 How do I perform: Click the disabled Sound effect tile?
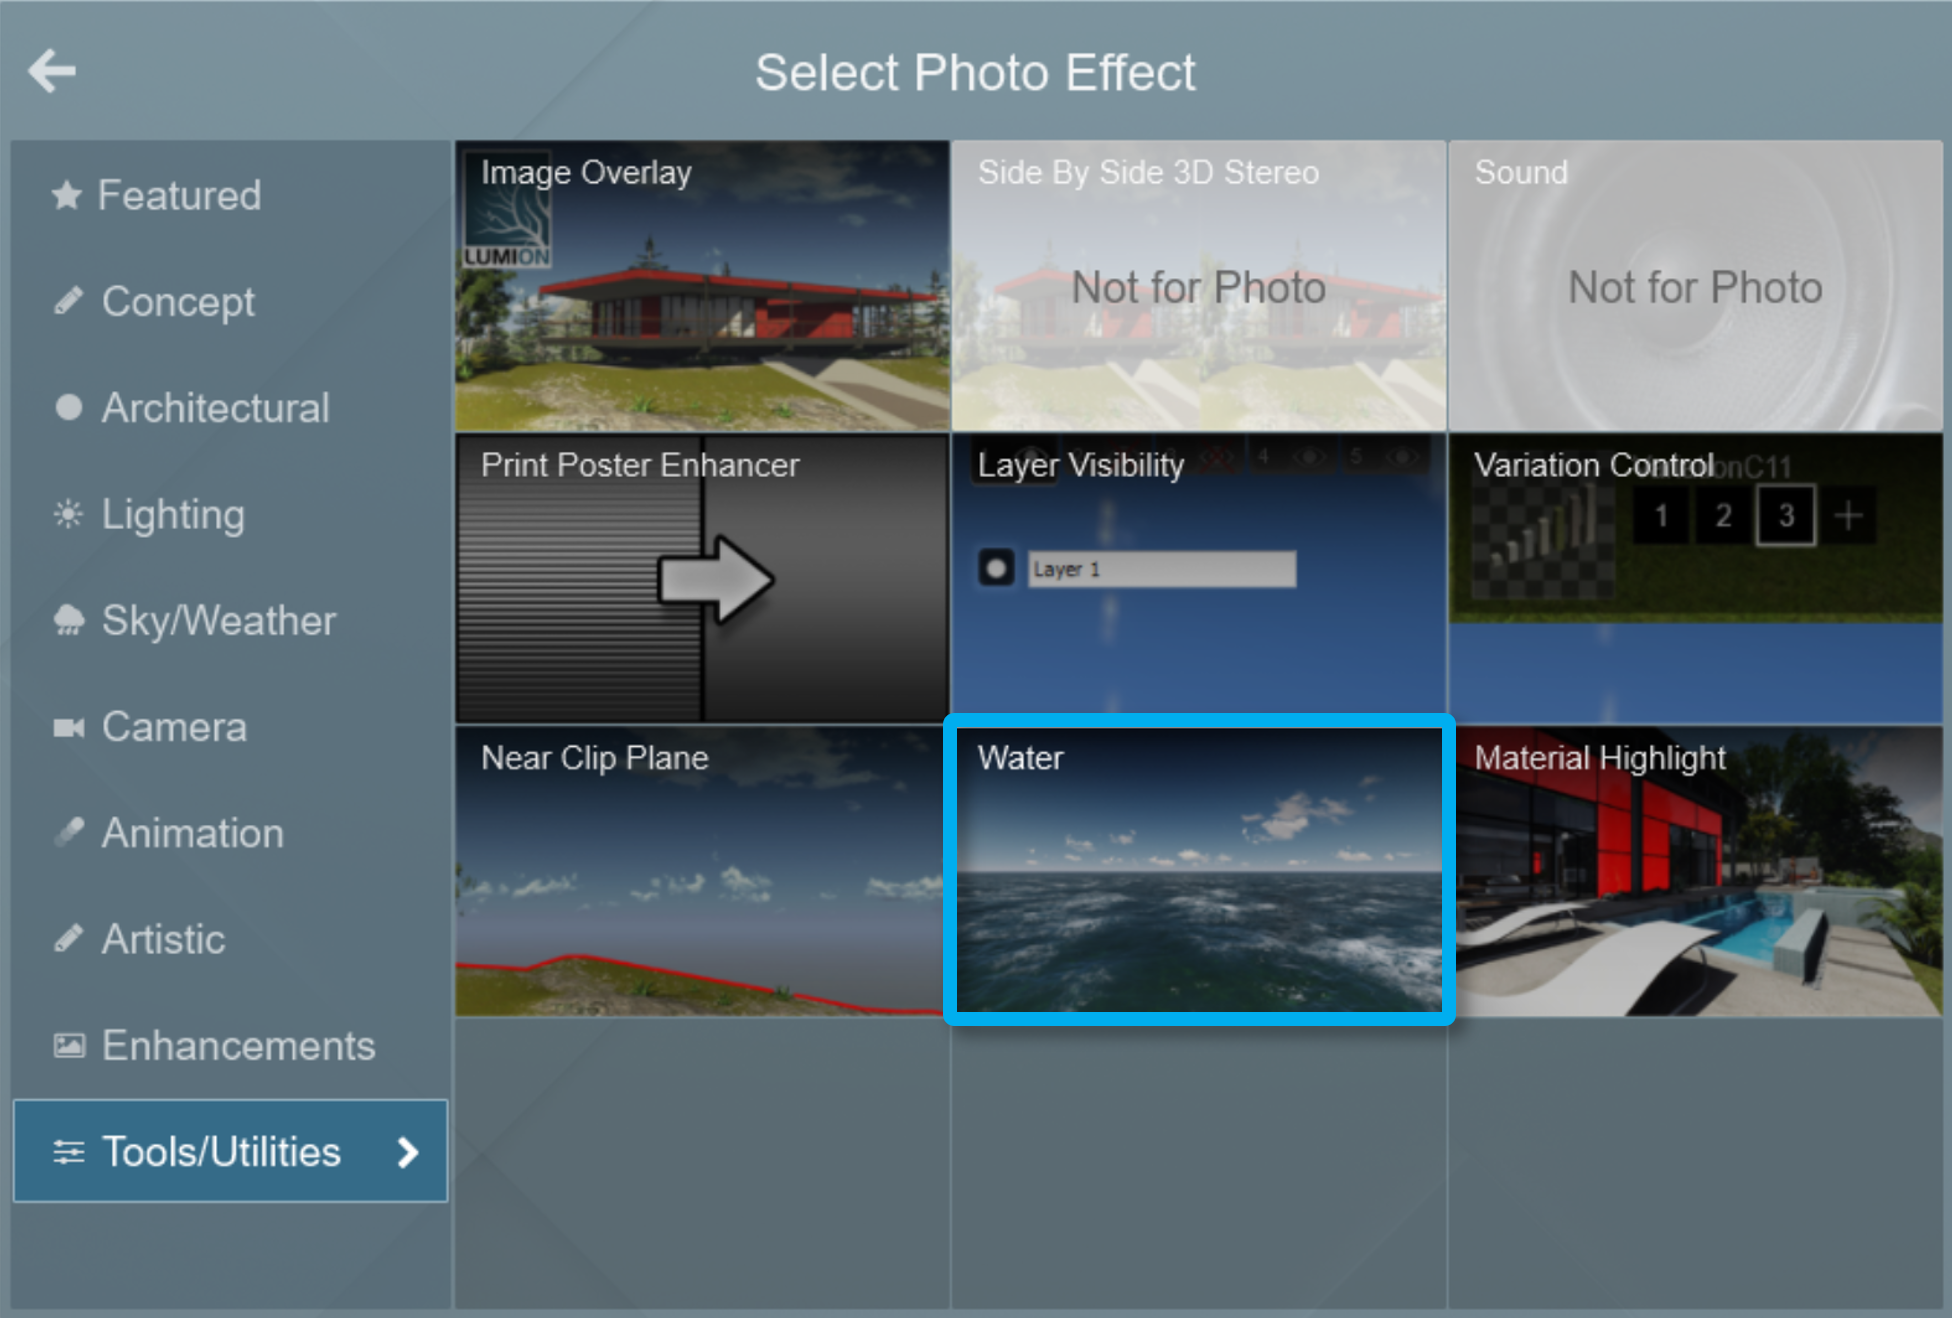[x=1695, y=286]
